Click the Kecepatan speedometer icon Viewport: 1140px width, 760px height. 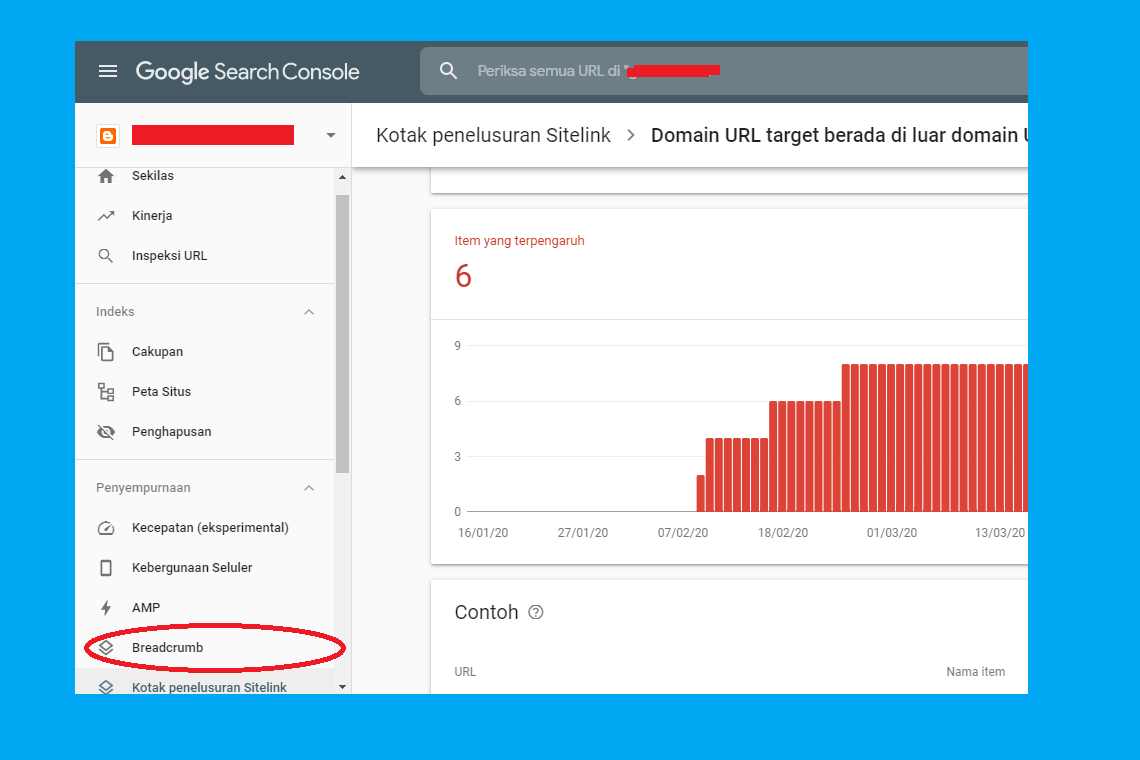[106, 528]
